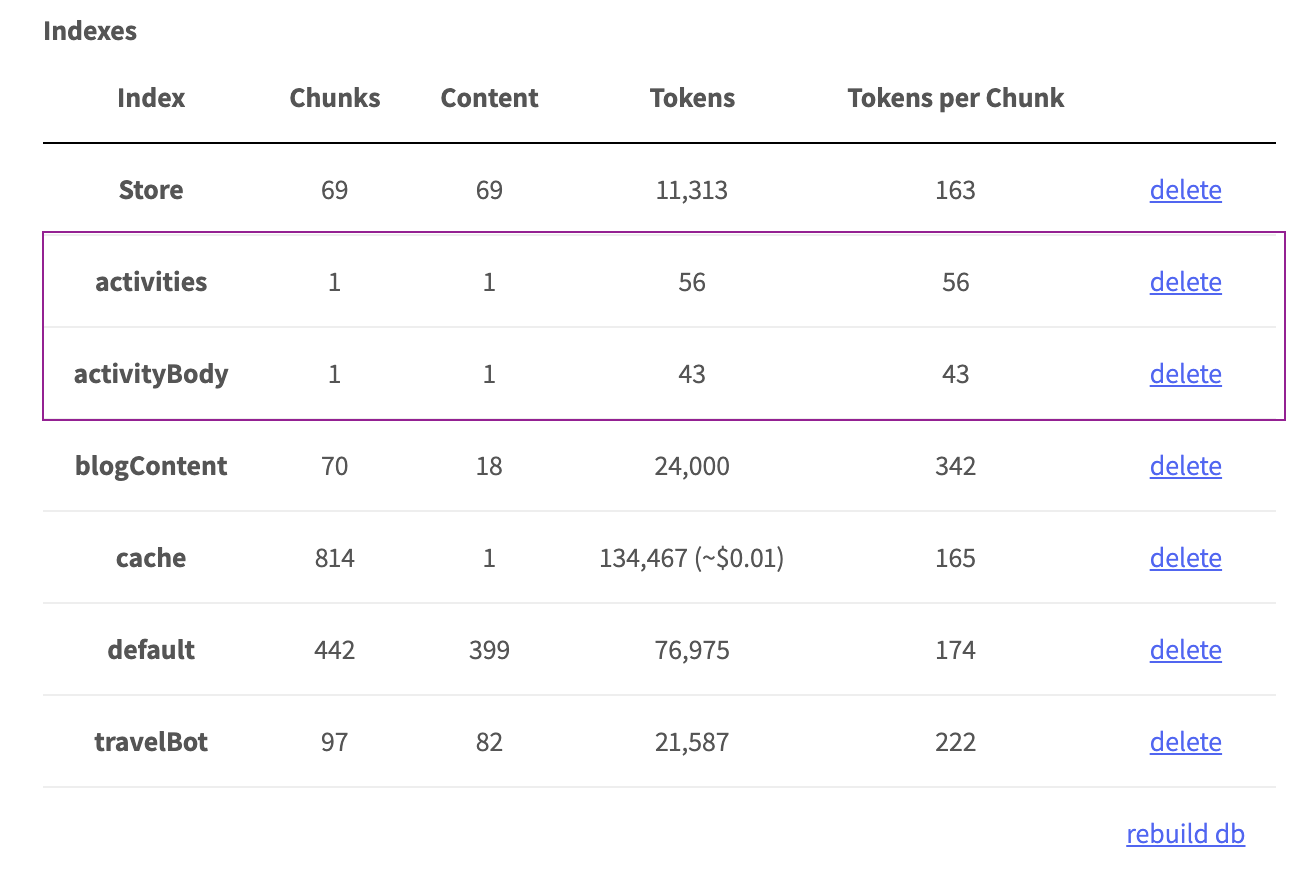Delete the travelBot index
Screen dimensions: 1314x872
pos(1185,742)
